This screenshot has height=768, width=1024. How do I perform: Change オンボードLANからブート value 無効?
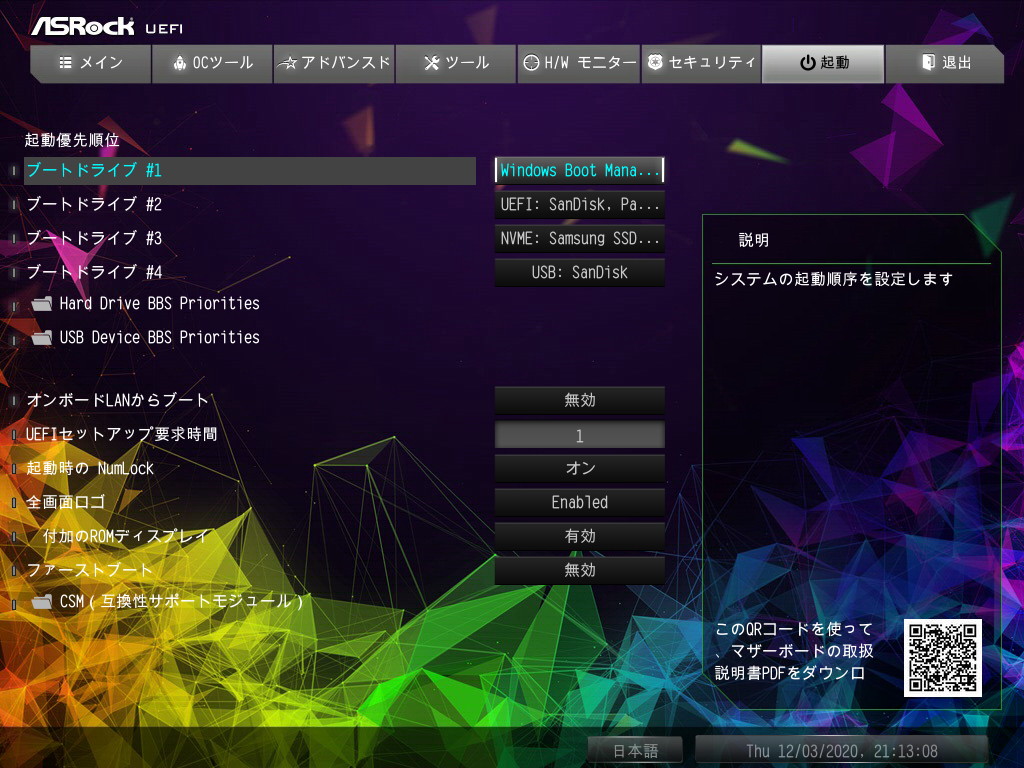pyautogui.click(x=579, y=400)
